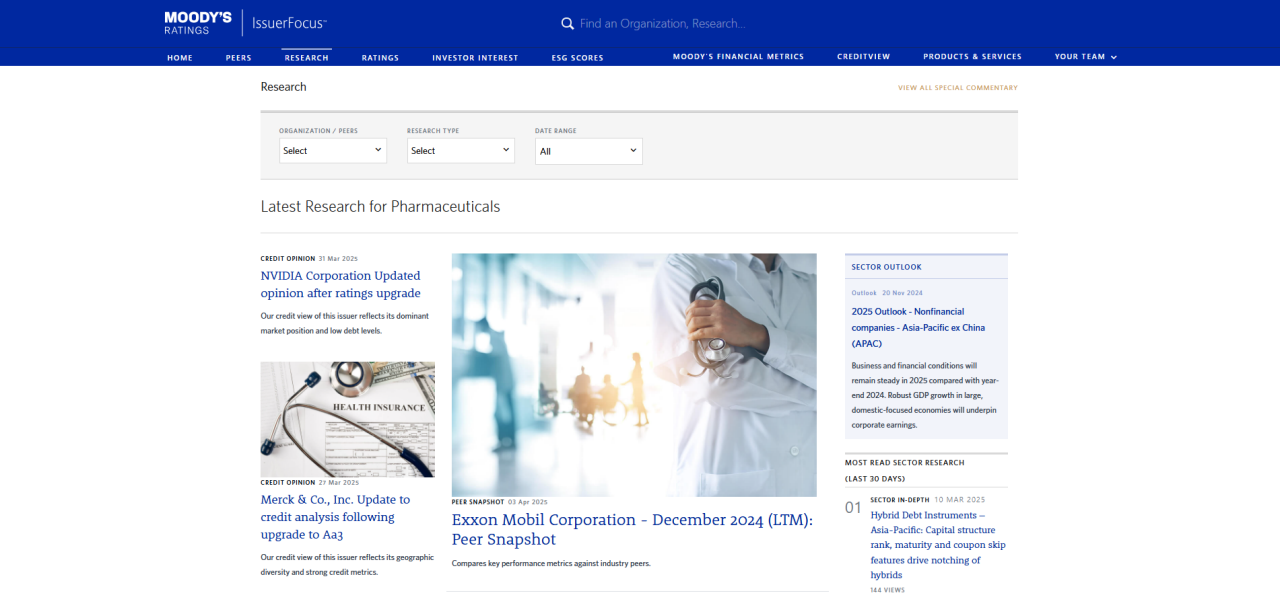Open ESG Scores page
The height and width of the screenshot is (593, 1280).
tap(577, 58)
